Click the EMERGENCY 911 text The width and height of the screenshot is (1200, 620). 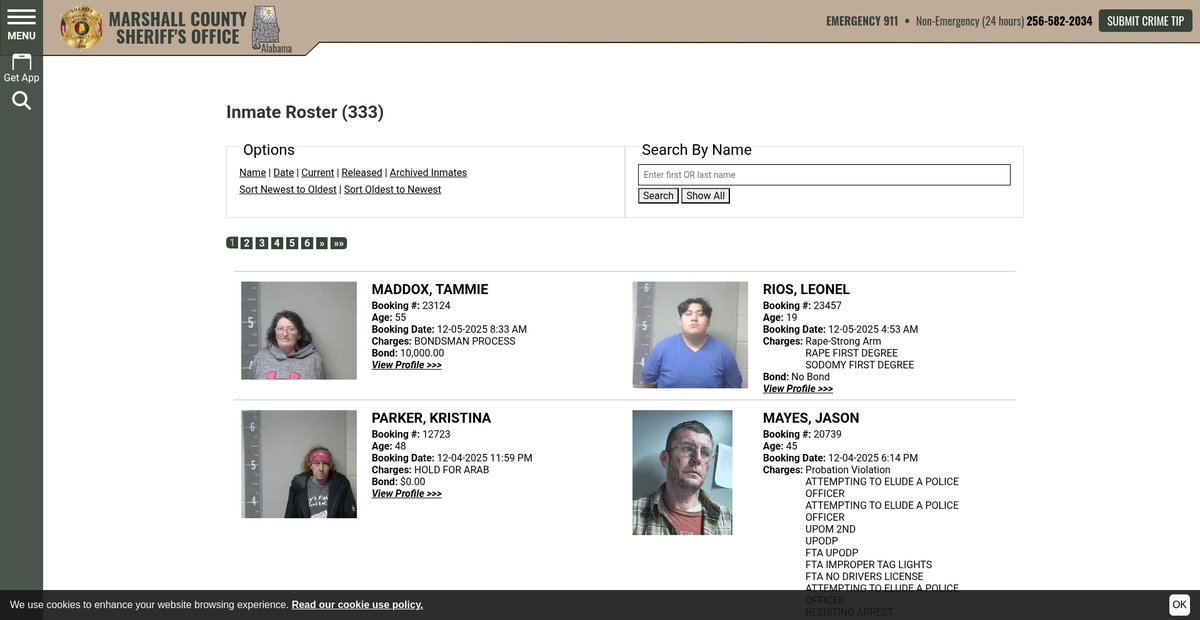[862, 21]
